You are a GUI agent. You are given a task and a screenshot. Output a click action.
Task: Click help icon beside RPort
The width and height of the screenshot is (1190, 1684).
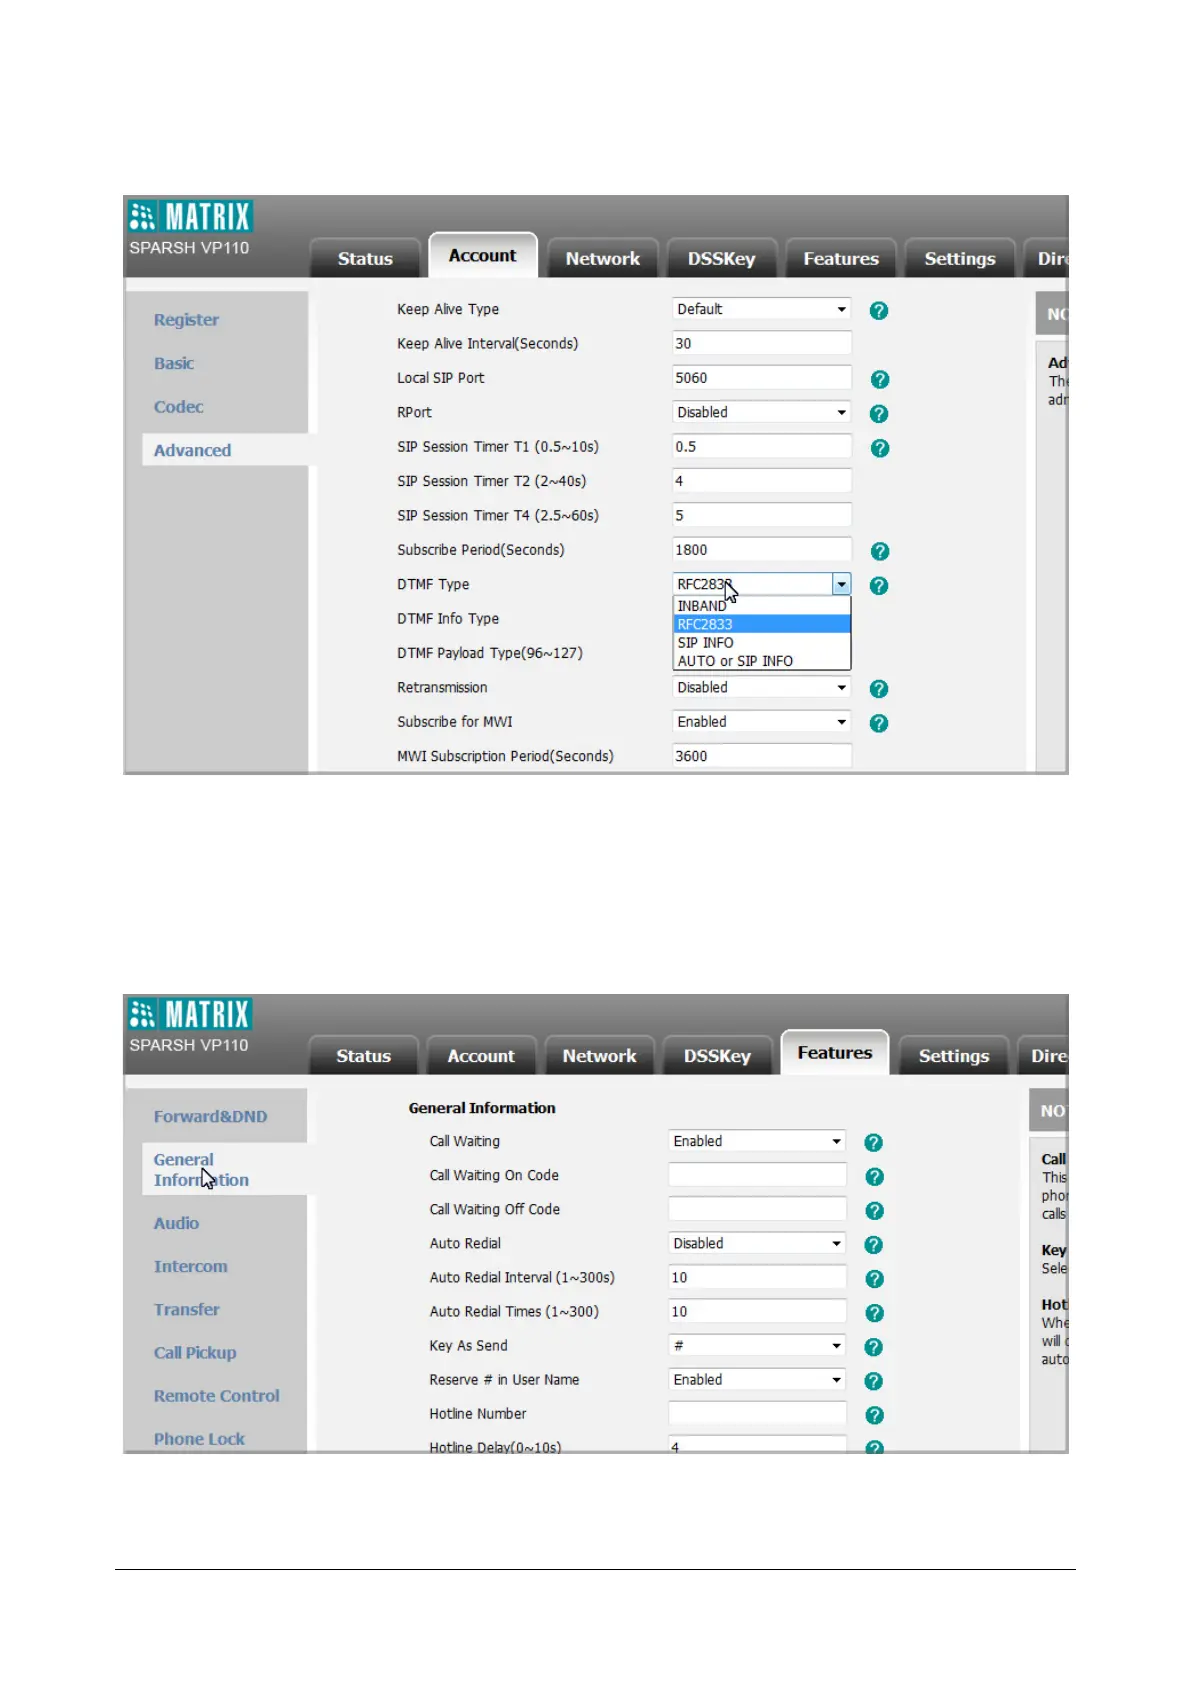[878, 413]
